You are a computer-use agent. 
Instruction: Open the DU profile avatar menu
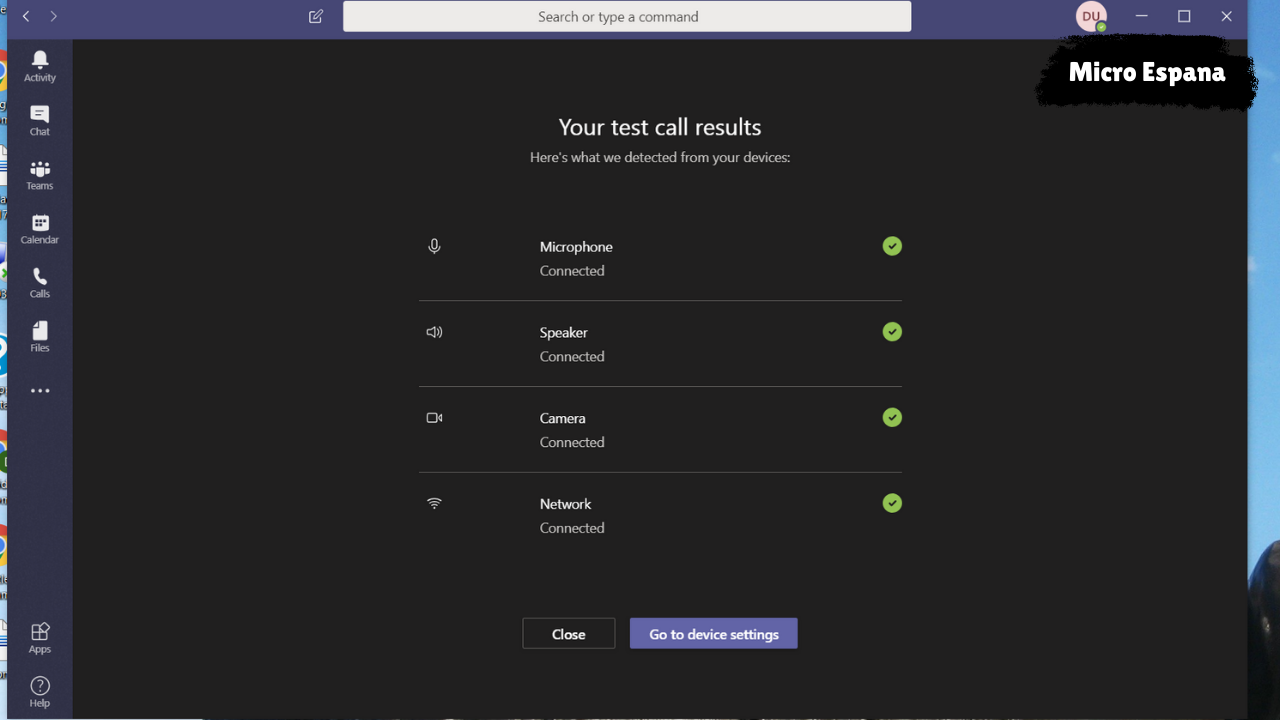point(1091,17)
